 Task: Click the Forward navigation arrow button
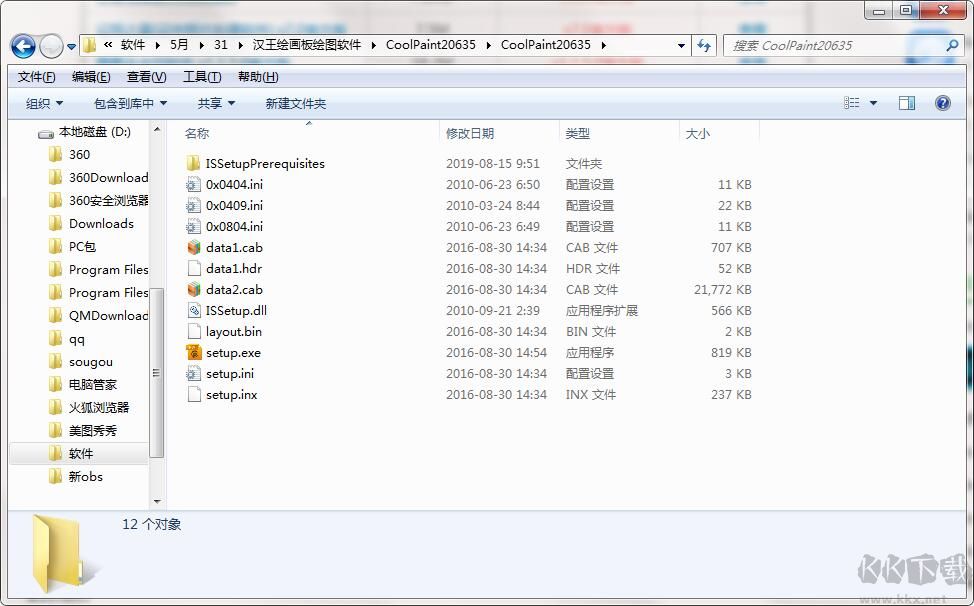(x=51, y=46)
